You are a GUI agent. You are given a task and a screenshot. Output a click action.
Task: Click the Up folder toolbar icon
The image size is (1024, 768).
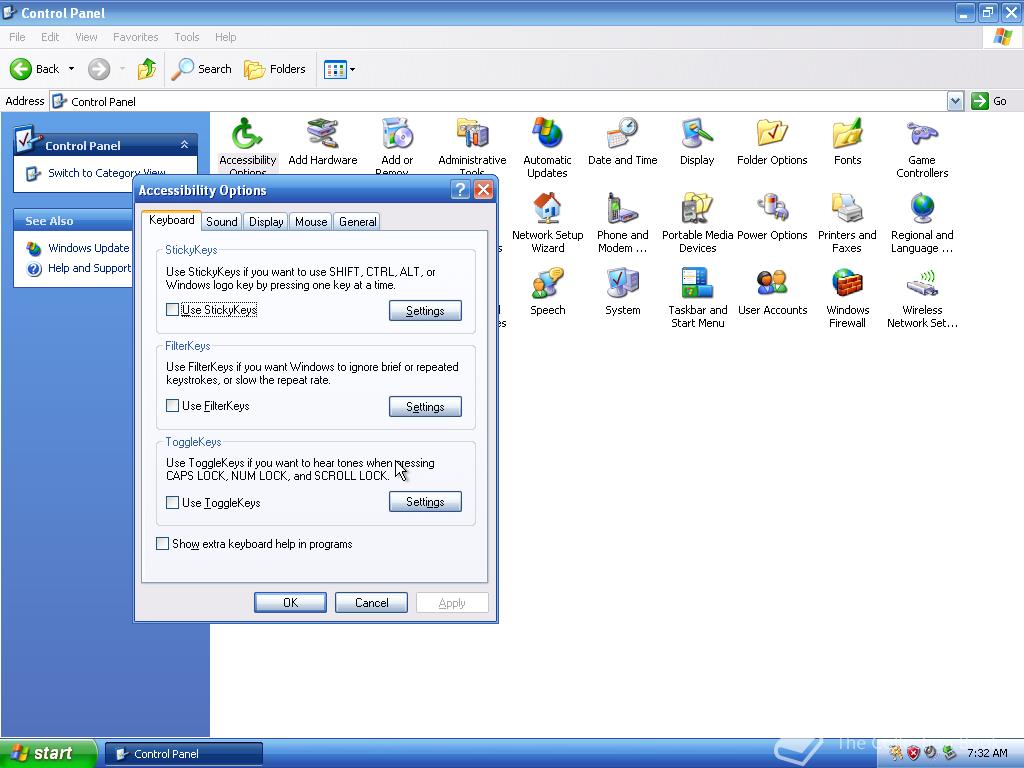[146, 69]
